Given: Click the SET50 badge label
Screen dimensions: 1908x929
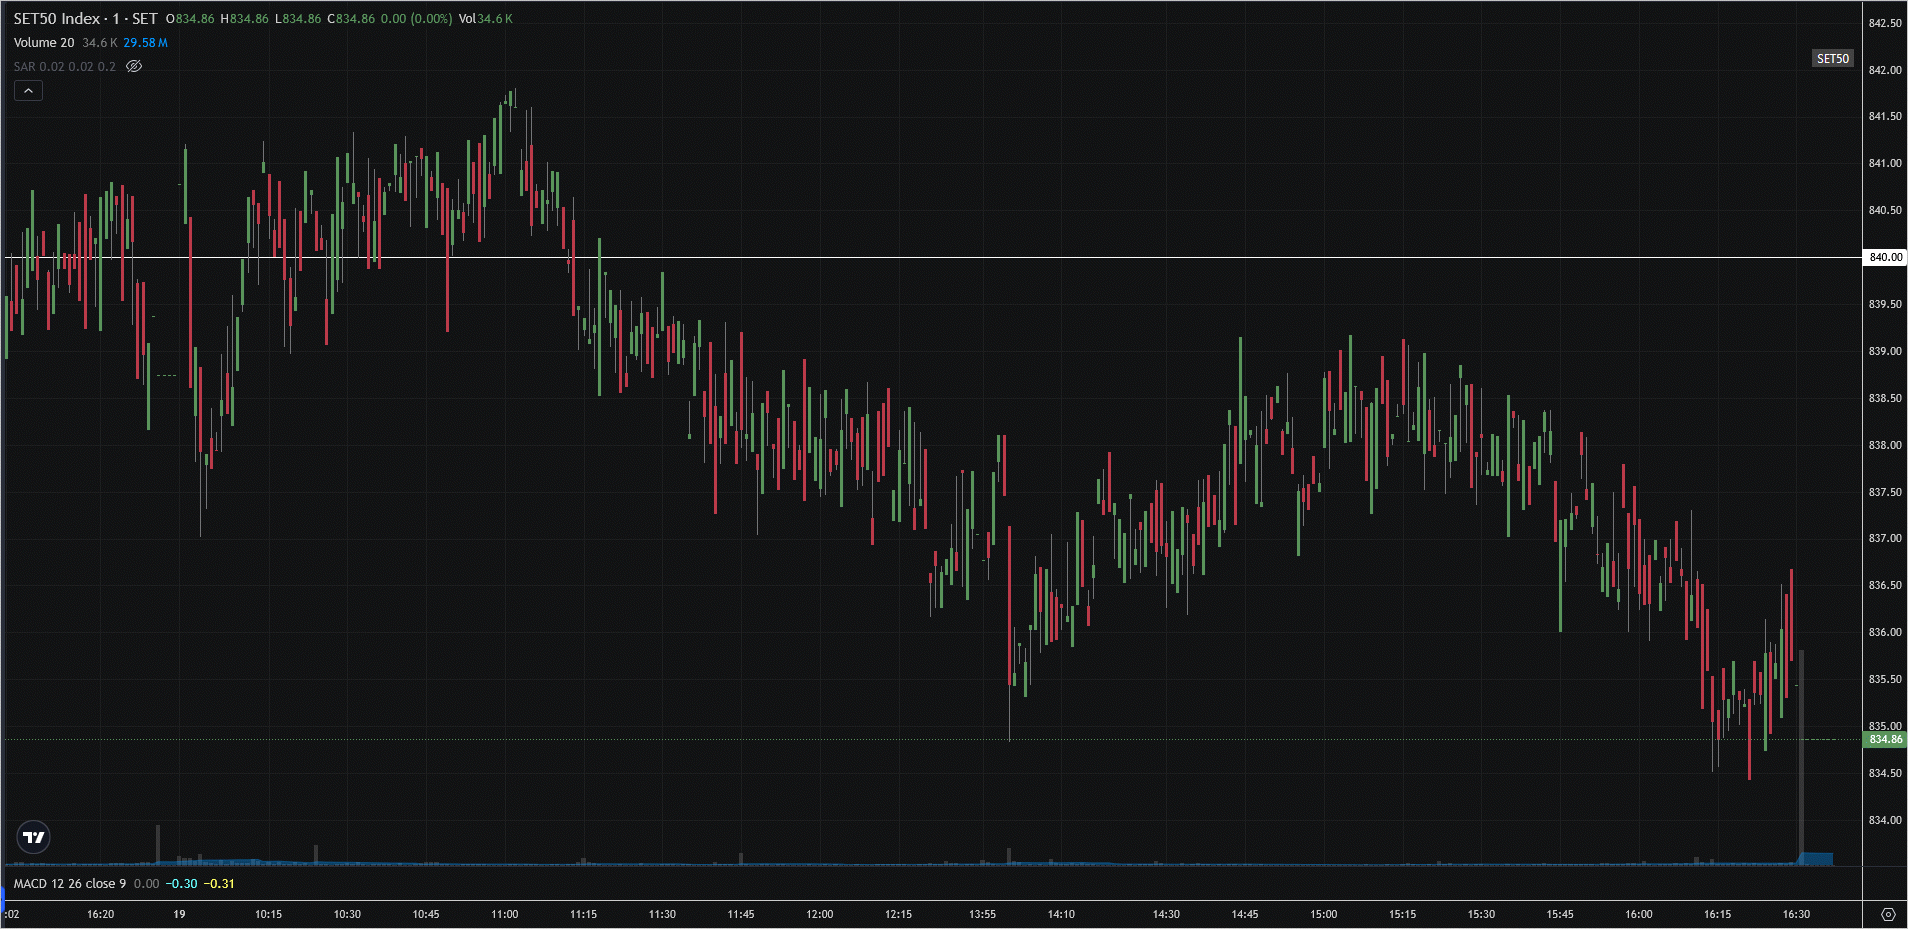Looking at the screenshot, I should coord(1832,59).
